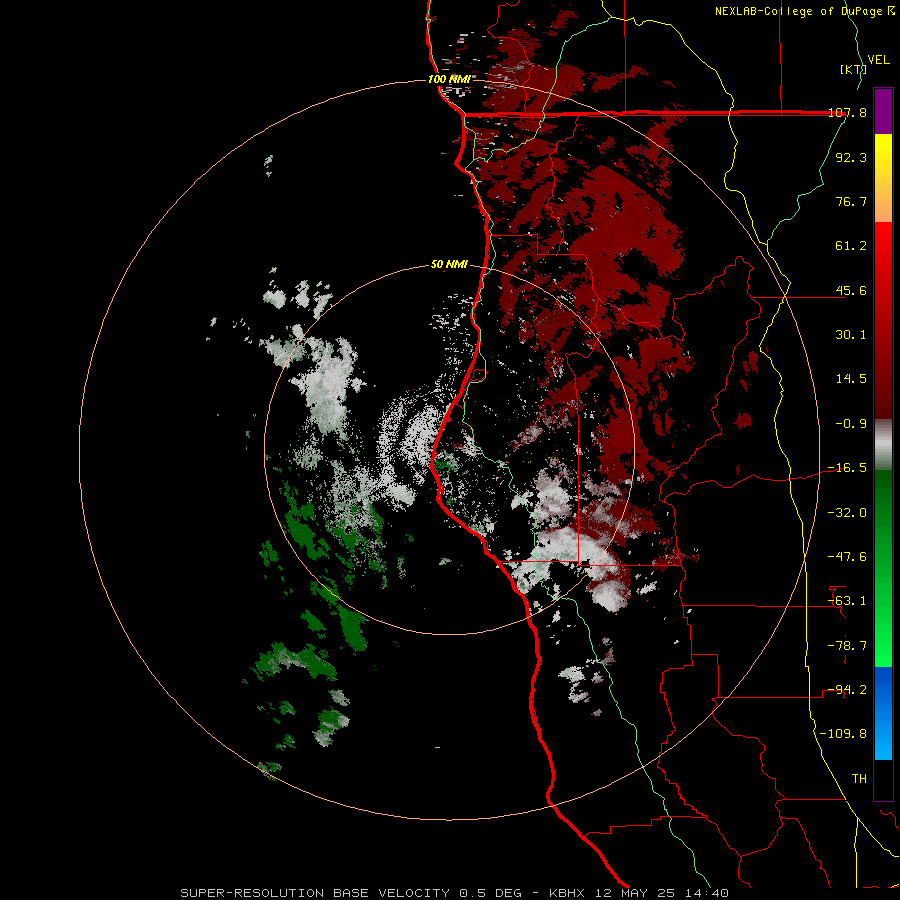Screen dimensions: 900x900
Task: Pick the gray near-zero velocity scale segment
Action: pos(883,445)
